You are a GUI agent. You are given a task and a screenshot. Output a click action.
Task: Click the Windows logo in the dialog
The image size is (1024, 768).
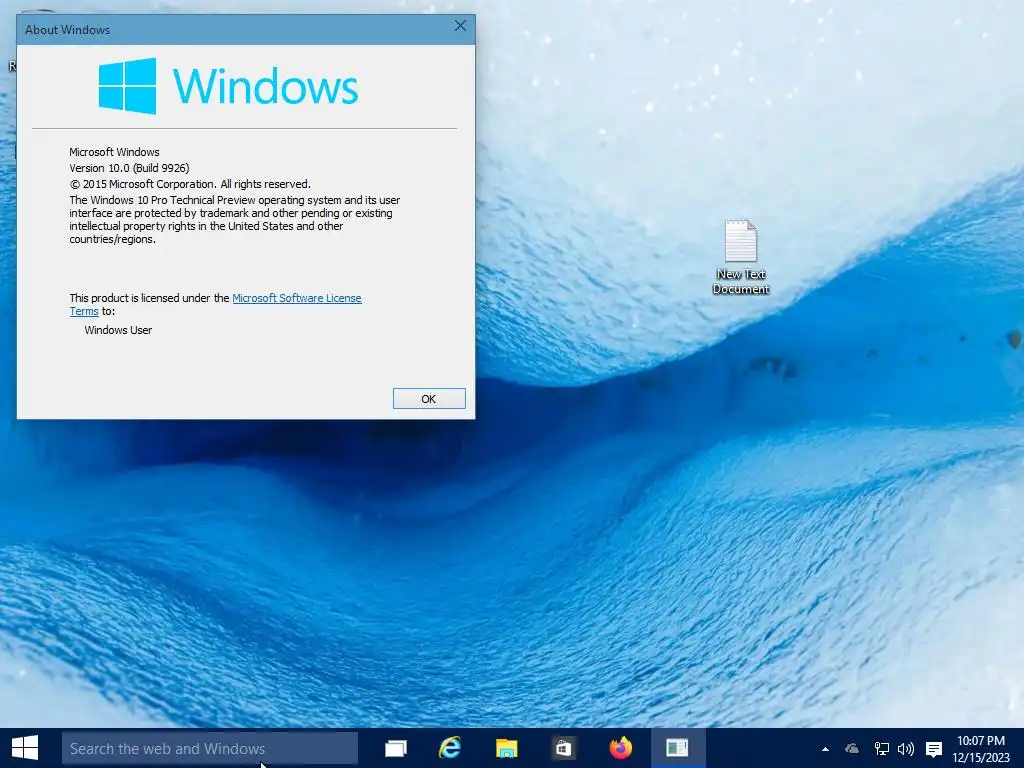pos(228,86)
